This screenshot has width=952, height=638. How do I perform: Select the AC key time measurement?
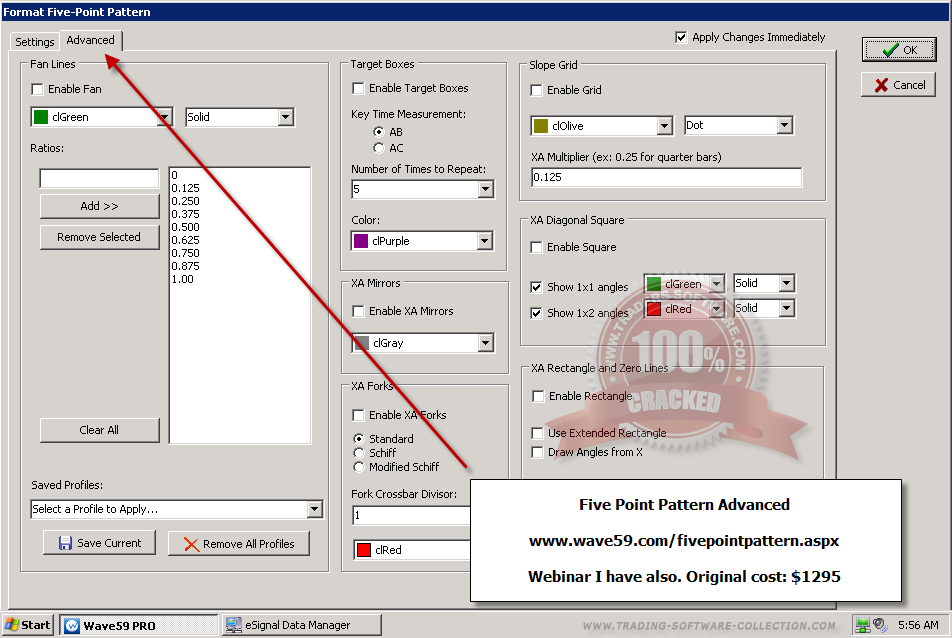coord(379,148)
